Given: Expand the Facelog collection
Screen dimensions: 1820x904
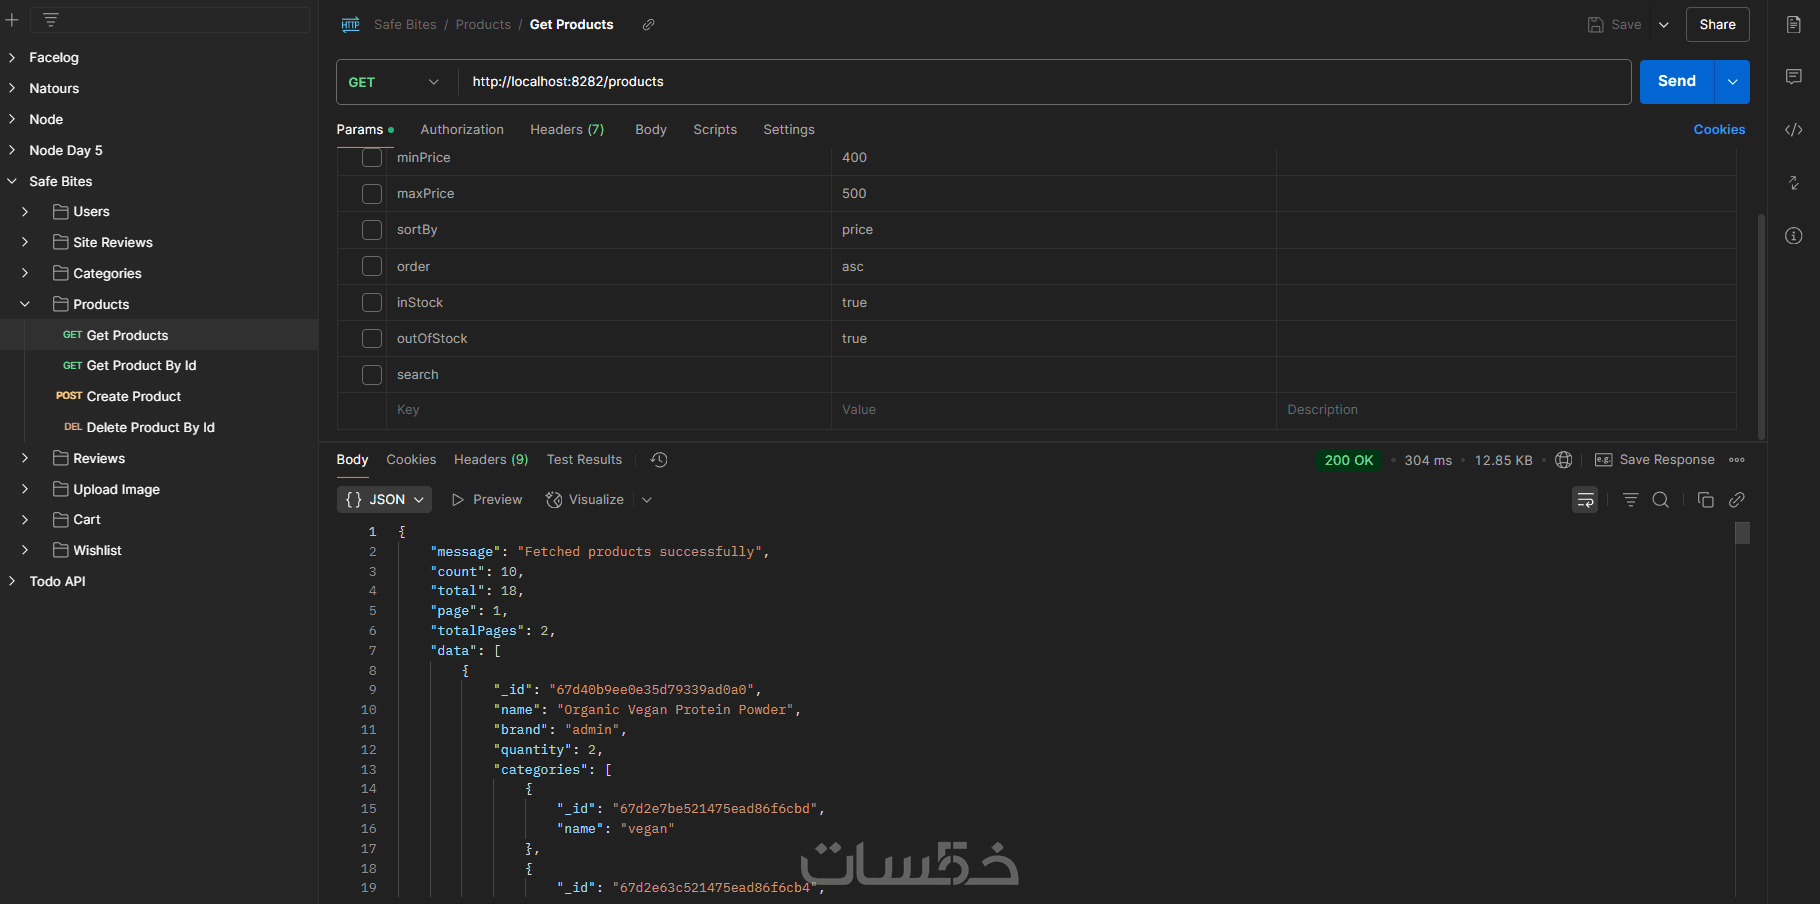Looking at the screenshot, I should pyautogui.click(x=12, y=58).
